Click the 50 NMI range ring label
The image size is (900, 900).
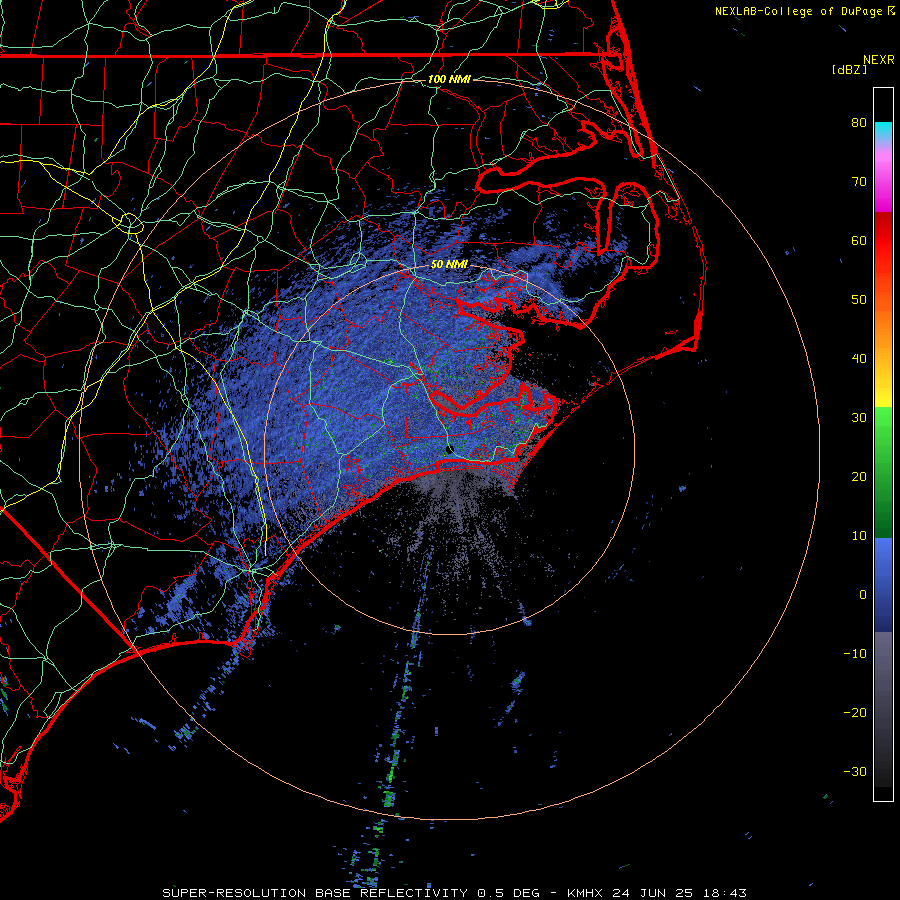449,265
